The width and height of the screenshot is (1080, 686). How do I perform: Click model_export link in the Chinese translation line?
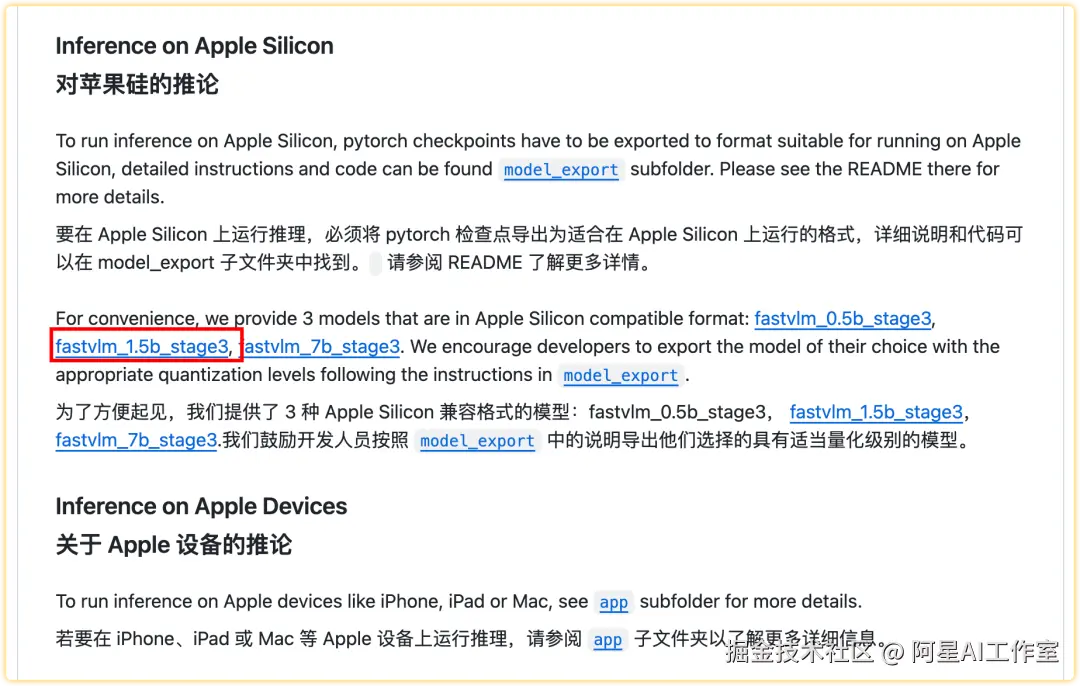[x=477, y=441]
